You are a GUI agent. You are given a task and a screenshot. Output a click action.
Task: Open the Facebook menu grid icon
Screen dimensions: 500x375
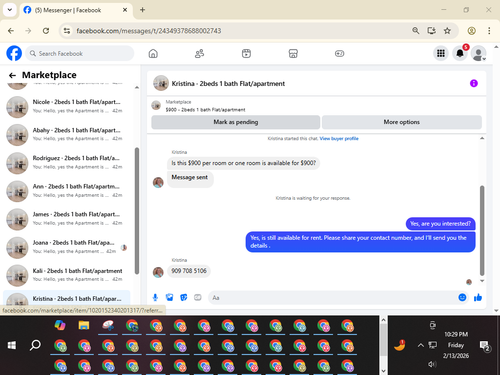[441, 53]
